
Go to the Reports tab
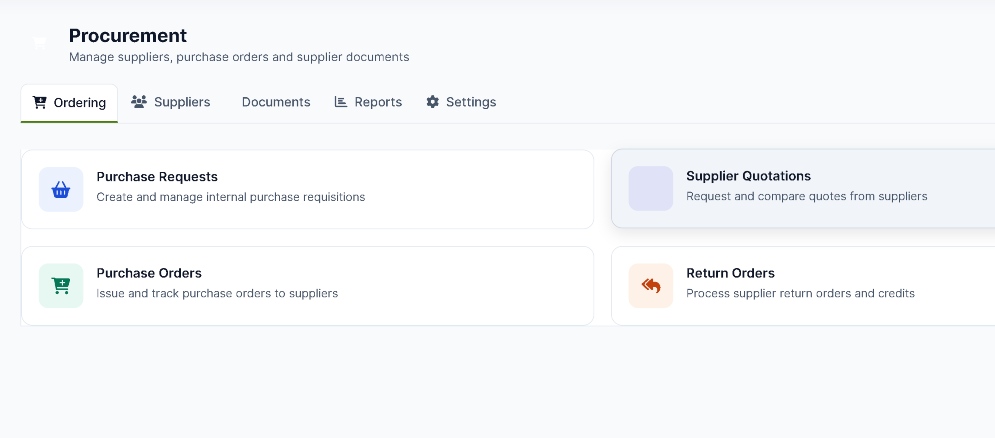pos(368,102)
